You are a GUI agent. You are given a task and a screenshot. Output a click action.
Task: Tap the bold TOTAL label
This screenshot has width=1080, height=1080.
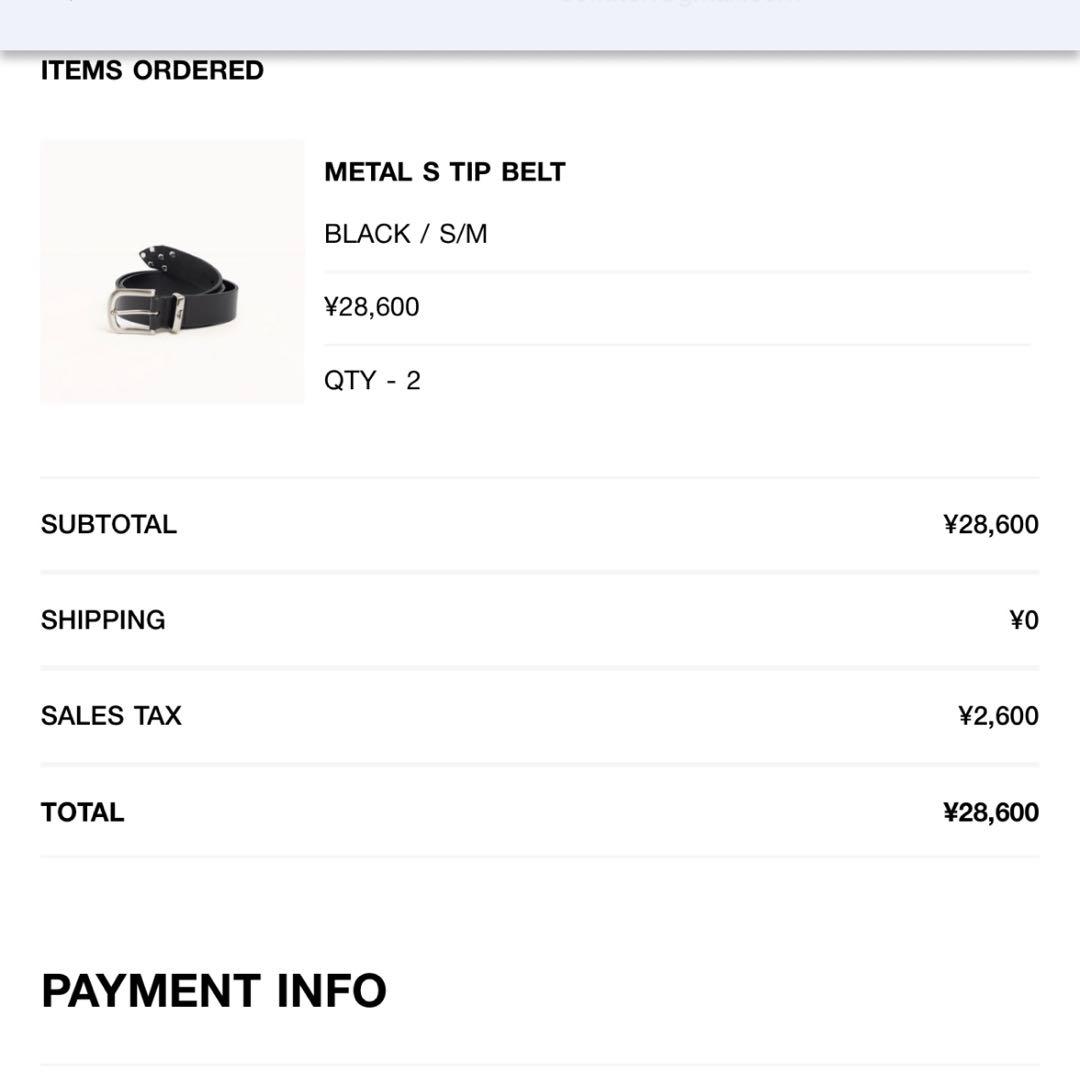pyautogui.click(x=82, y=812)
